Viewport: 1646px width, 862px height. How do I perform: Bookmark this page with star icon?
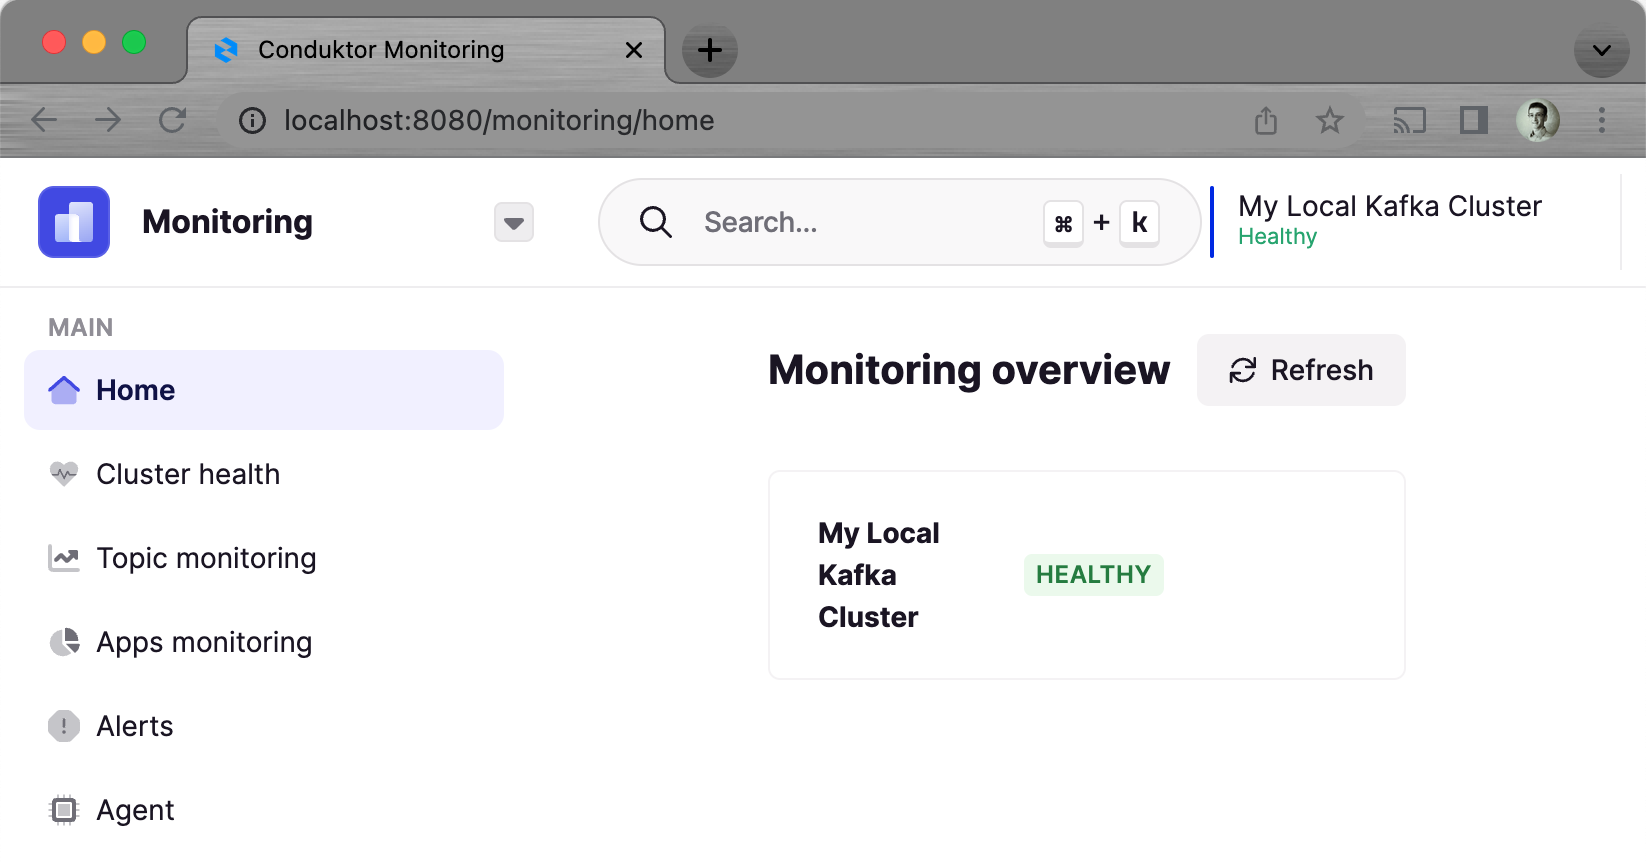1329,121
